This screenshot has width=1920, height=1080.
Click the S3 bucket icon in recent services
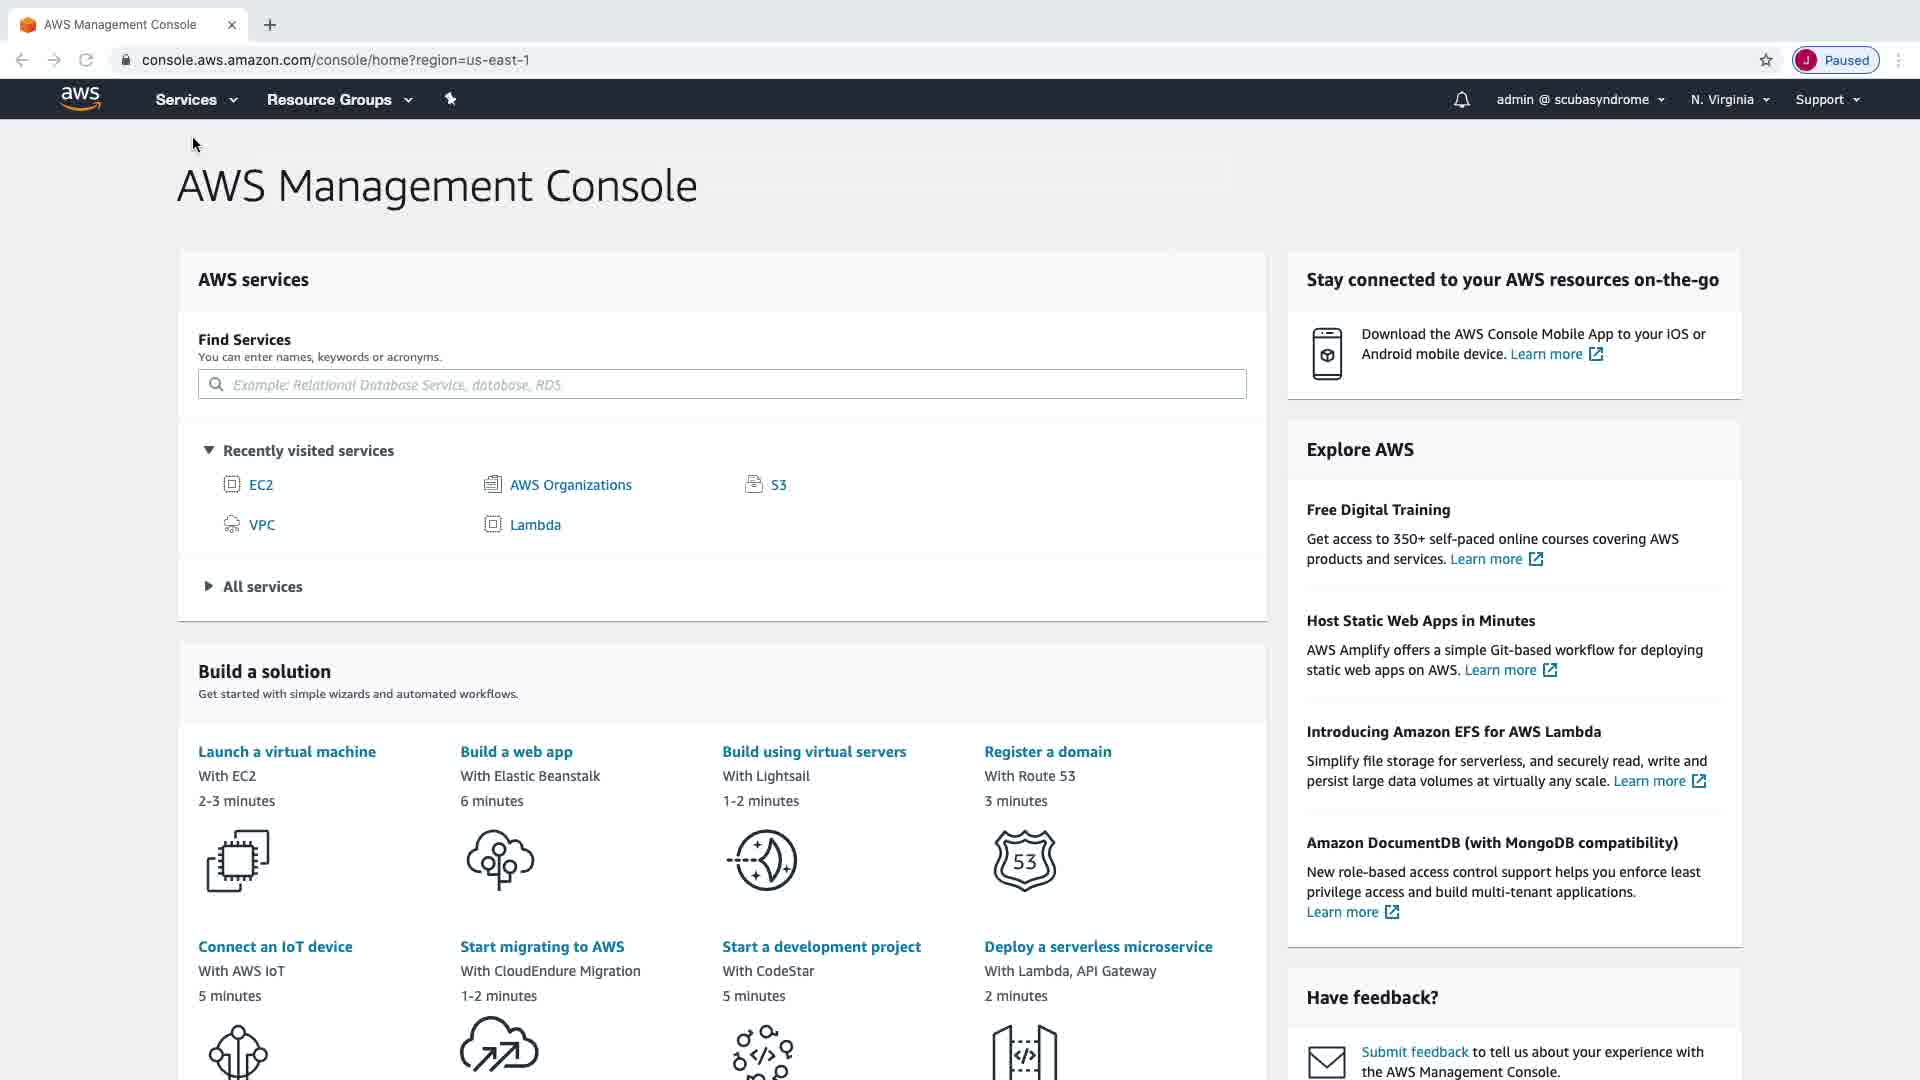click(x=754, y=485)
